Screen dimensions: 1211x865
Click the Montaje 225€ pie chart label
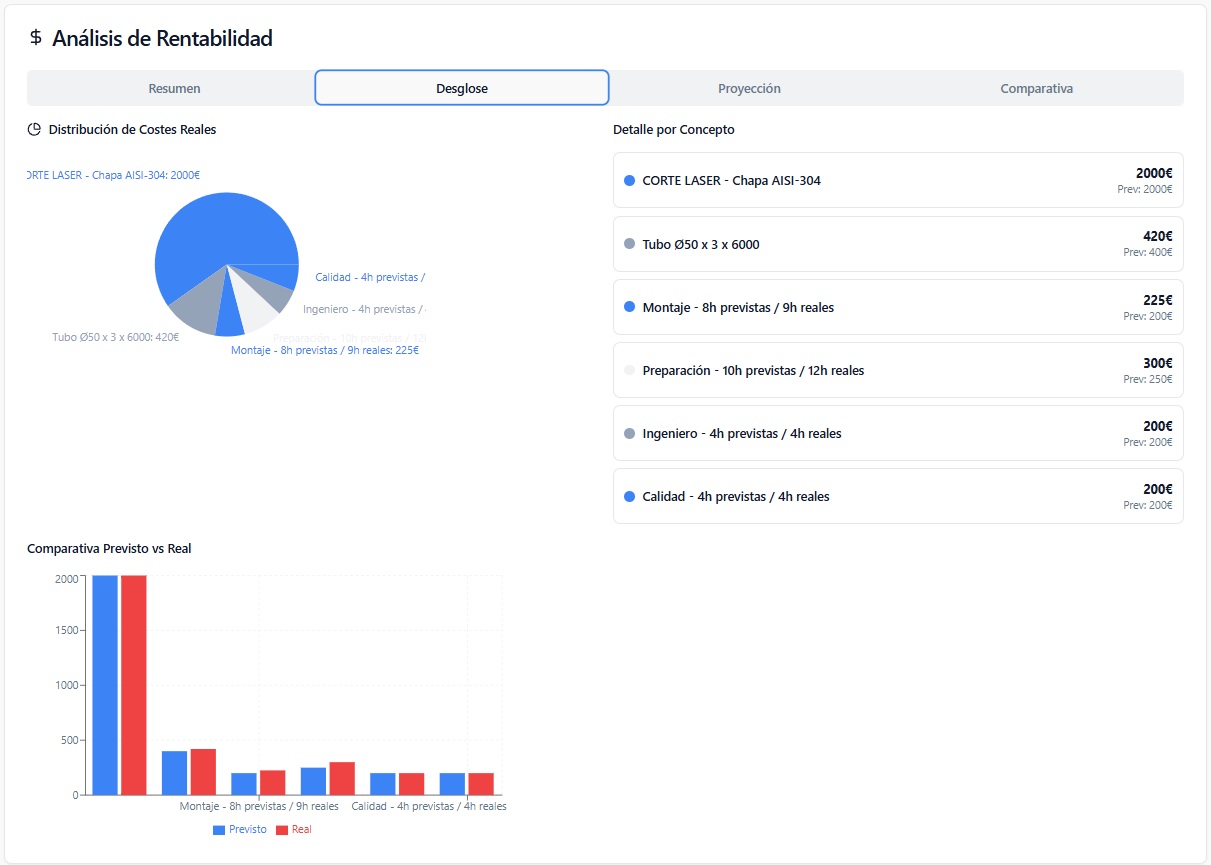tap(324, 350)
